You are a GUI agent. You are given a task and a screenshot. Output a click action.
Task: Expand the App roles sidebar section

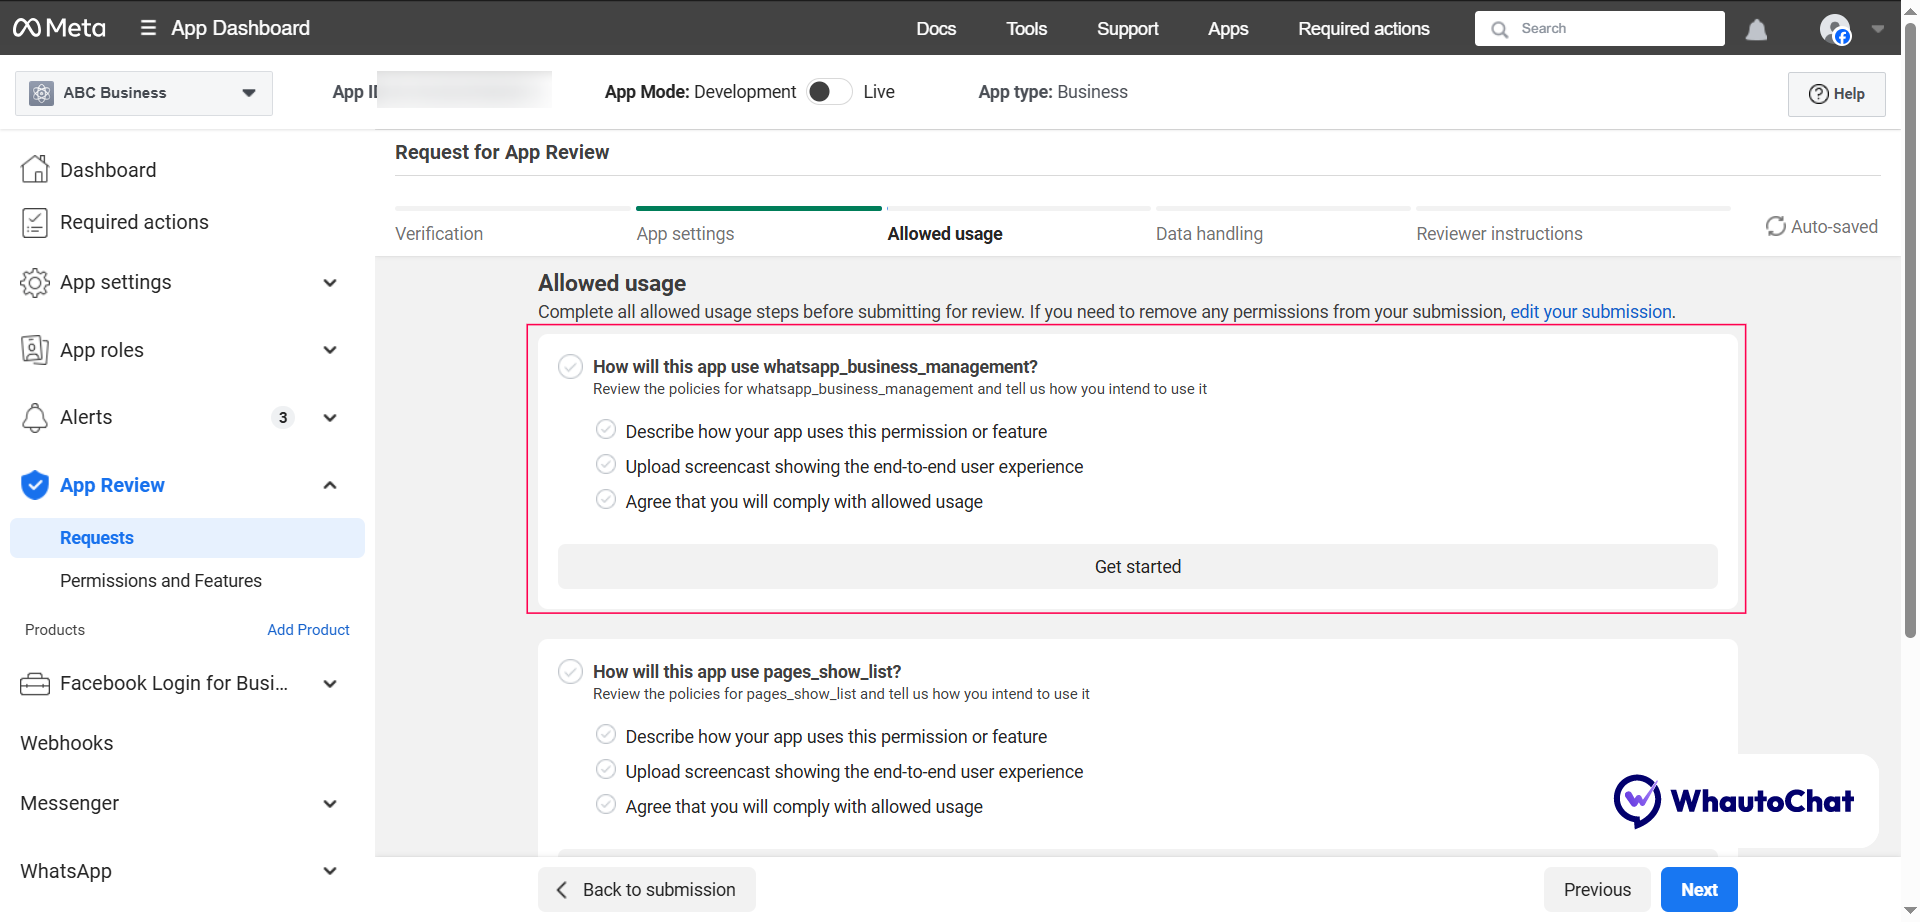330,350
